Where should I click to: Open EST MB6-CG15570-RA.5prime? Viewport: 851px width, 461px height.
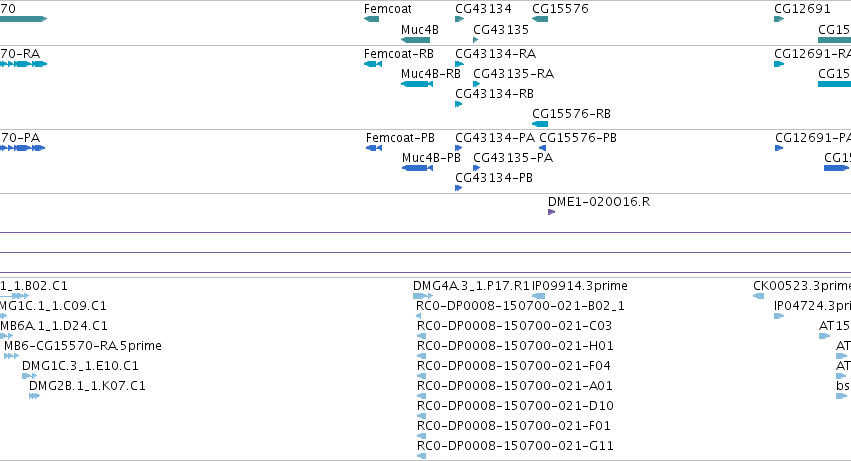(82, 346)
